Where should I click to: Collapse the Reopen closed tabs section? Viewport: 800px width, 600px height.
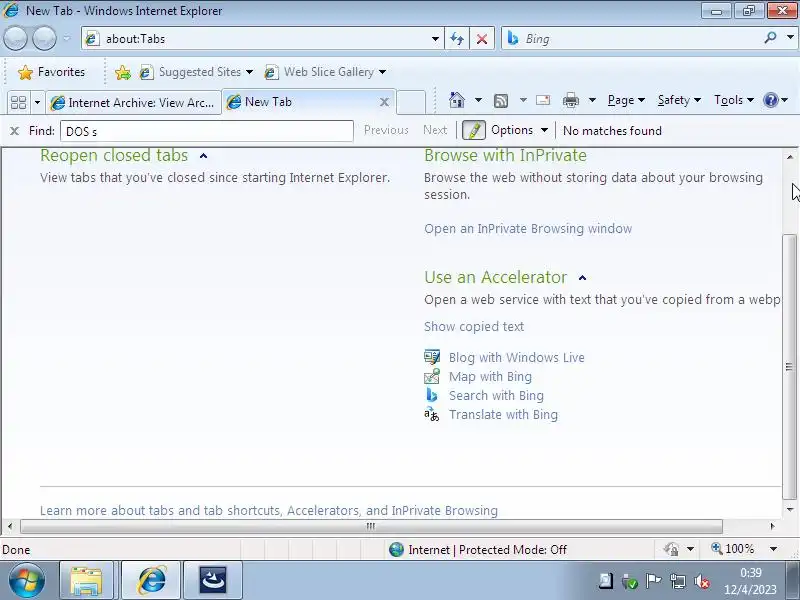click(204, 156)
